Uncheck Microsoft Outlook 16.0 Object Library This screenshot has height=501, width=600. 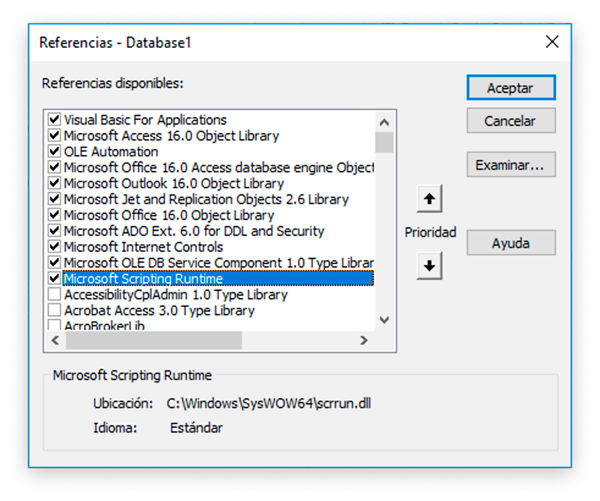(55, 184)
